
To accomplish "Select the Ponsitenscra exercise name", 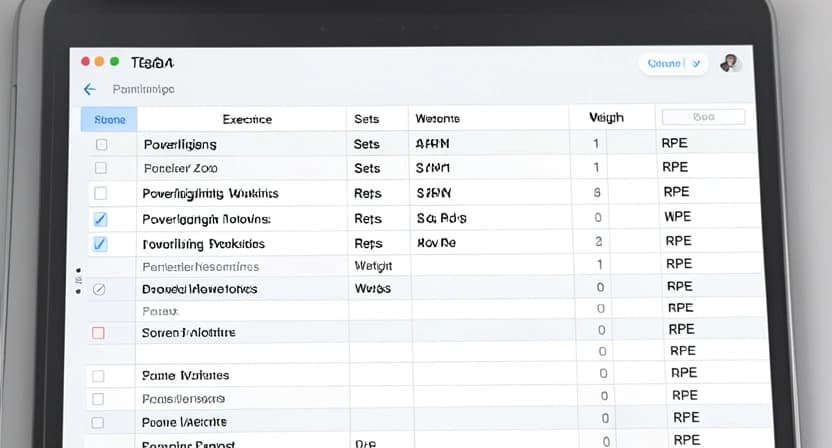I will pyautogui.click(x=183, y=398).
